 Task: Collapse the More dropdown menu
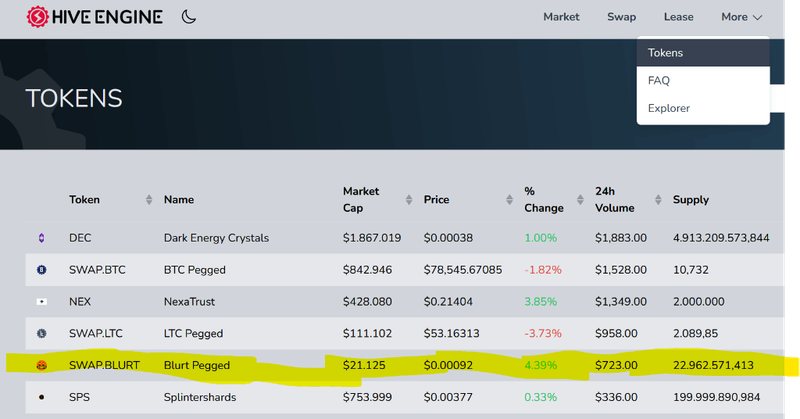coord(741,17)
